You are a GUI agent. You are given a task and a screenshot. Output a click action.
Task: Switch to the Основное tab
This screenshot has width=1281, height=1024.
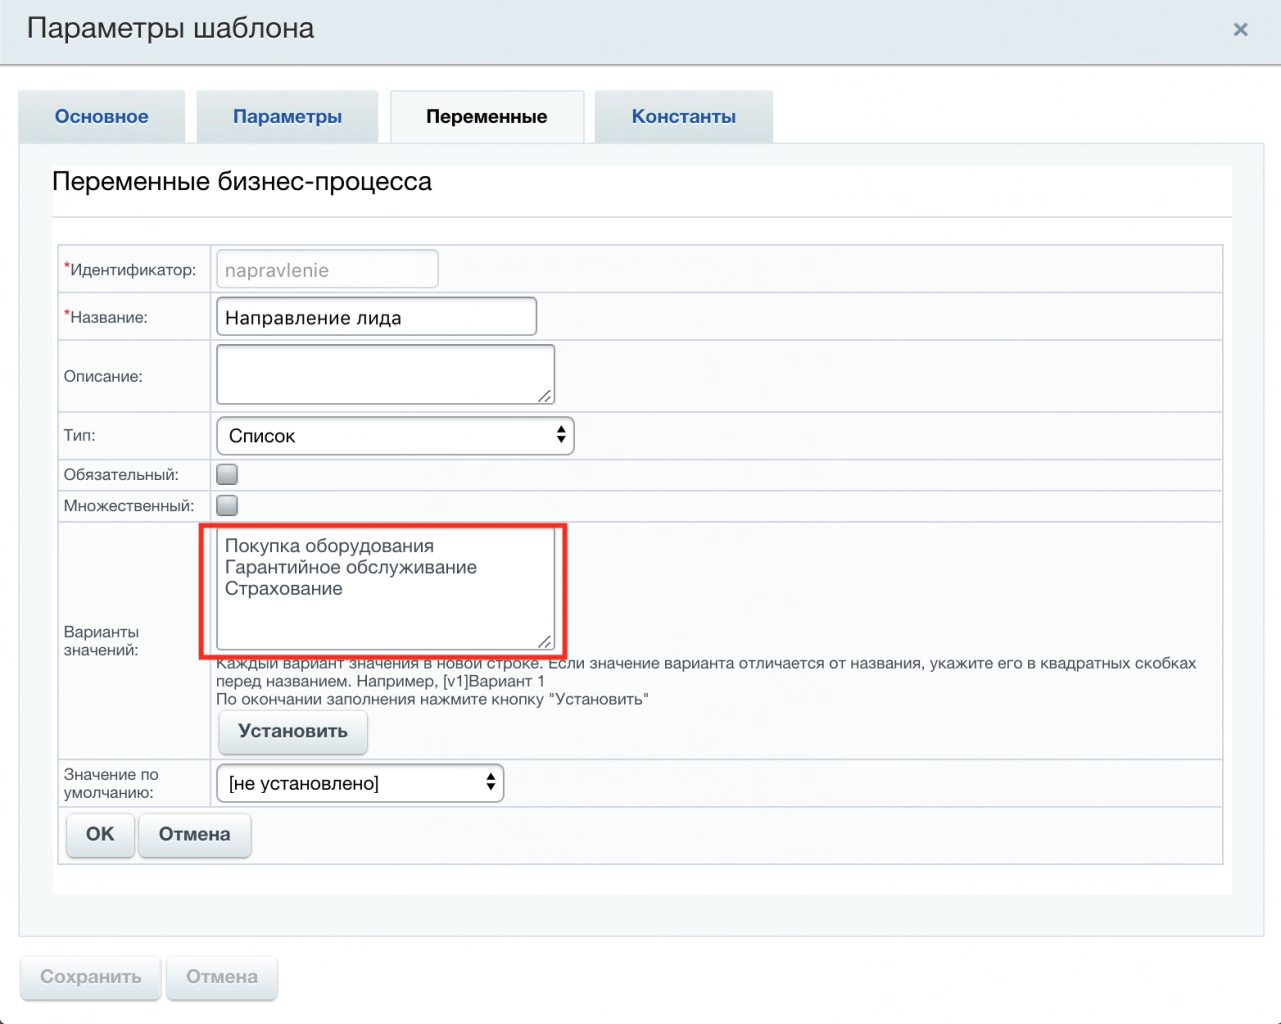coord(102,117)
